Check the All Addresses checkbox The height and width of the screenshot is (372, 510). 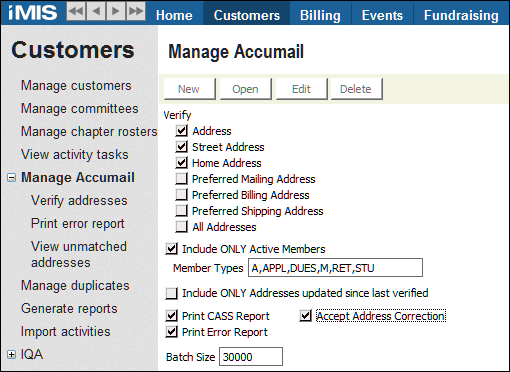pos(181,227)
